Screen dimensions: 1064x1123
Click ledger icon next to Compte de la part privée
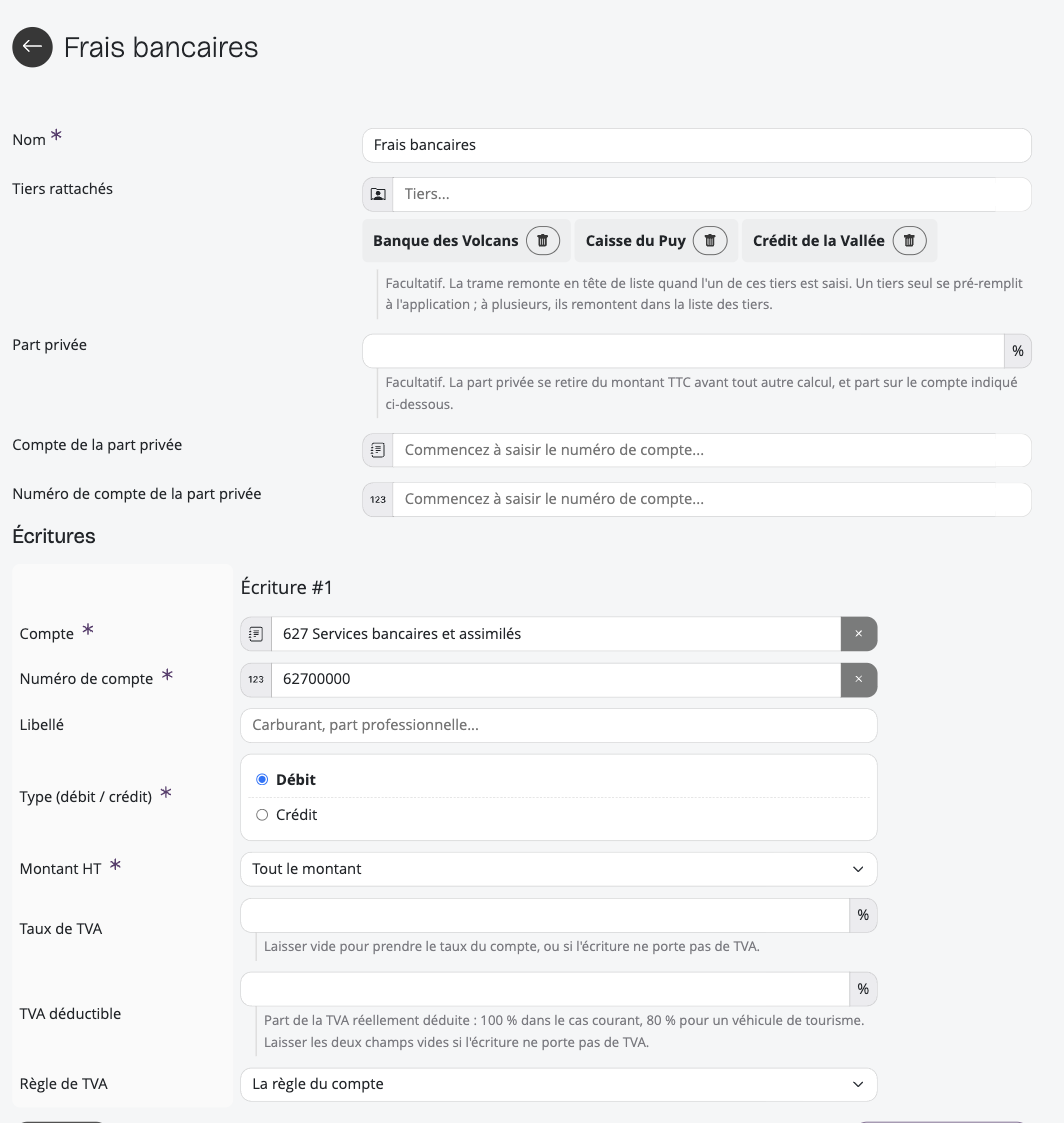coord(378,450)
